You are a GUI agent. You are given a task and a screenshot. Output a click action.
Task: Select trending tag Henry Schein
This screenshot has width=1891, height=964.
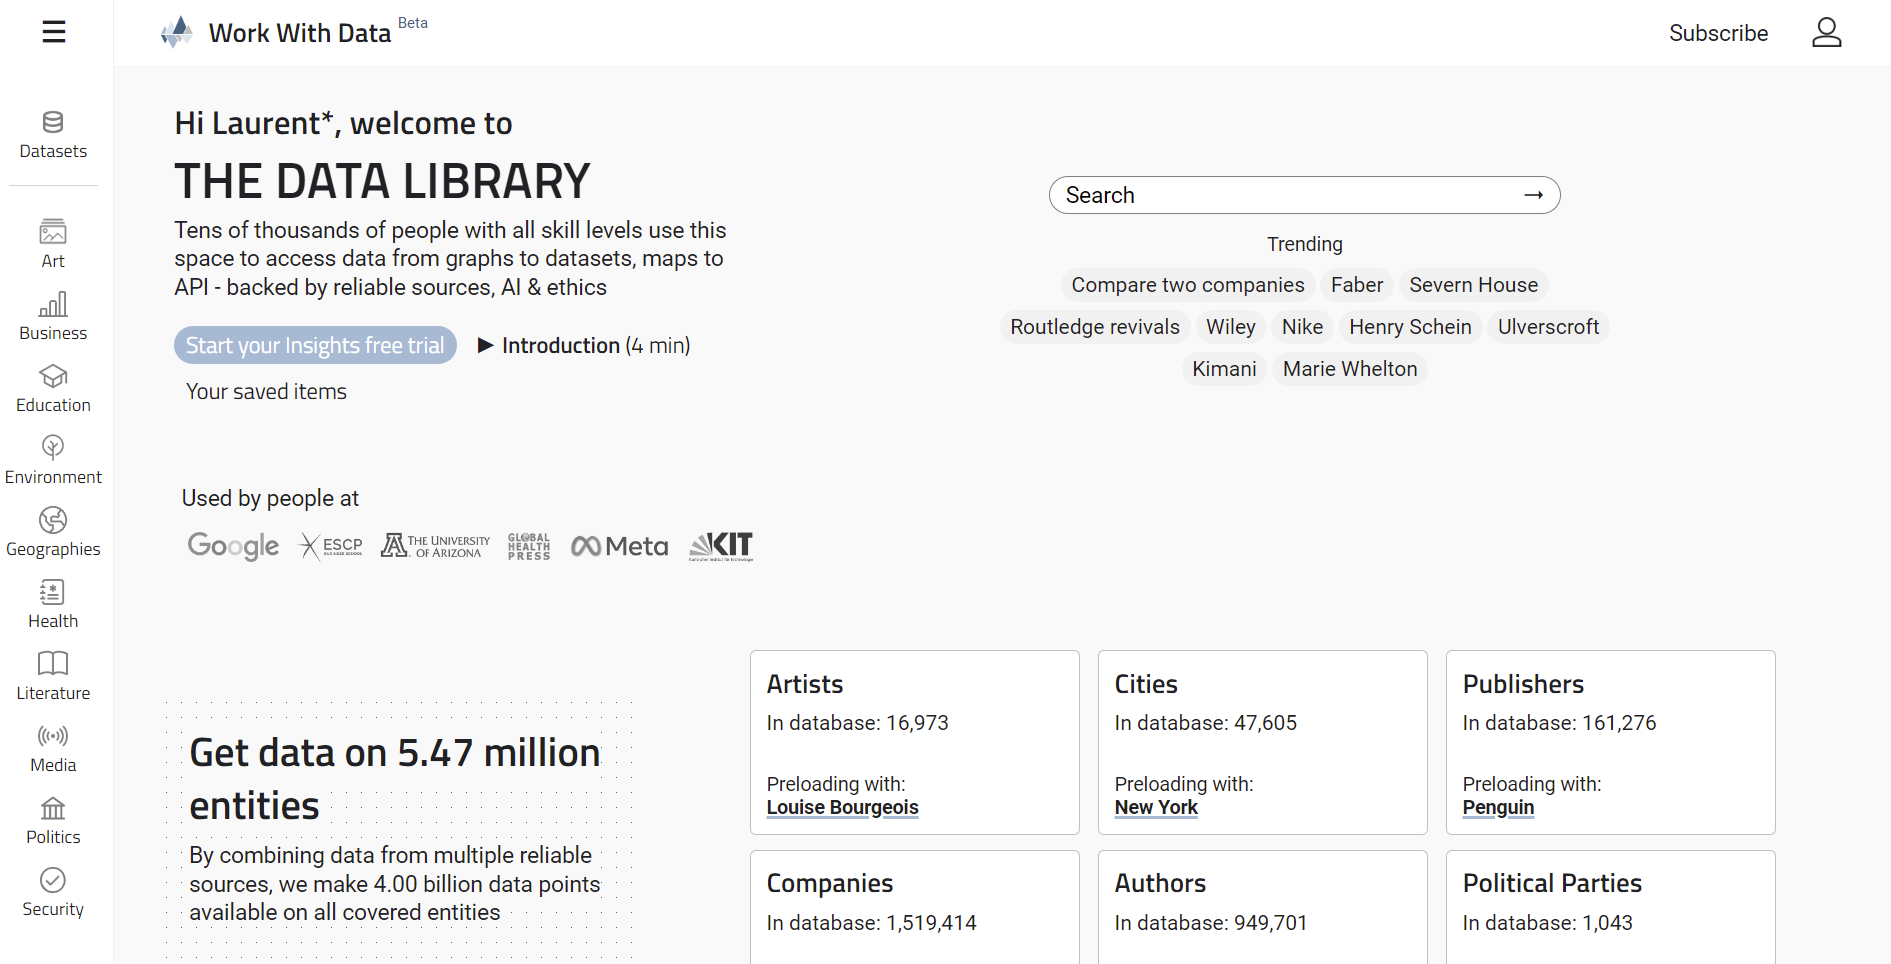pyautogui.click(x=1410, y=327)
